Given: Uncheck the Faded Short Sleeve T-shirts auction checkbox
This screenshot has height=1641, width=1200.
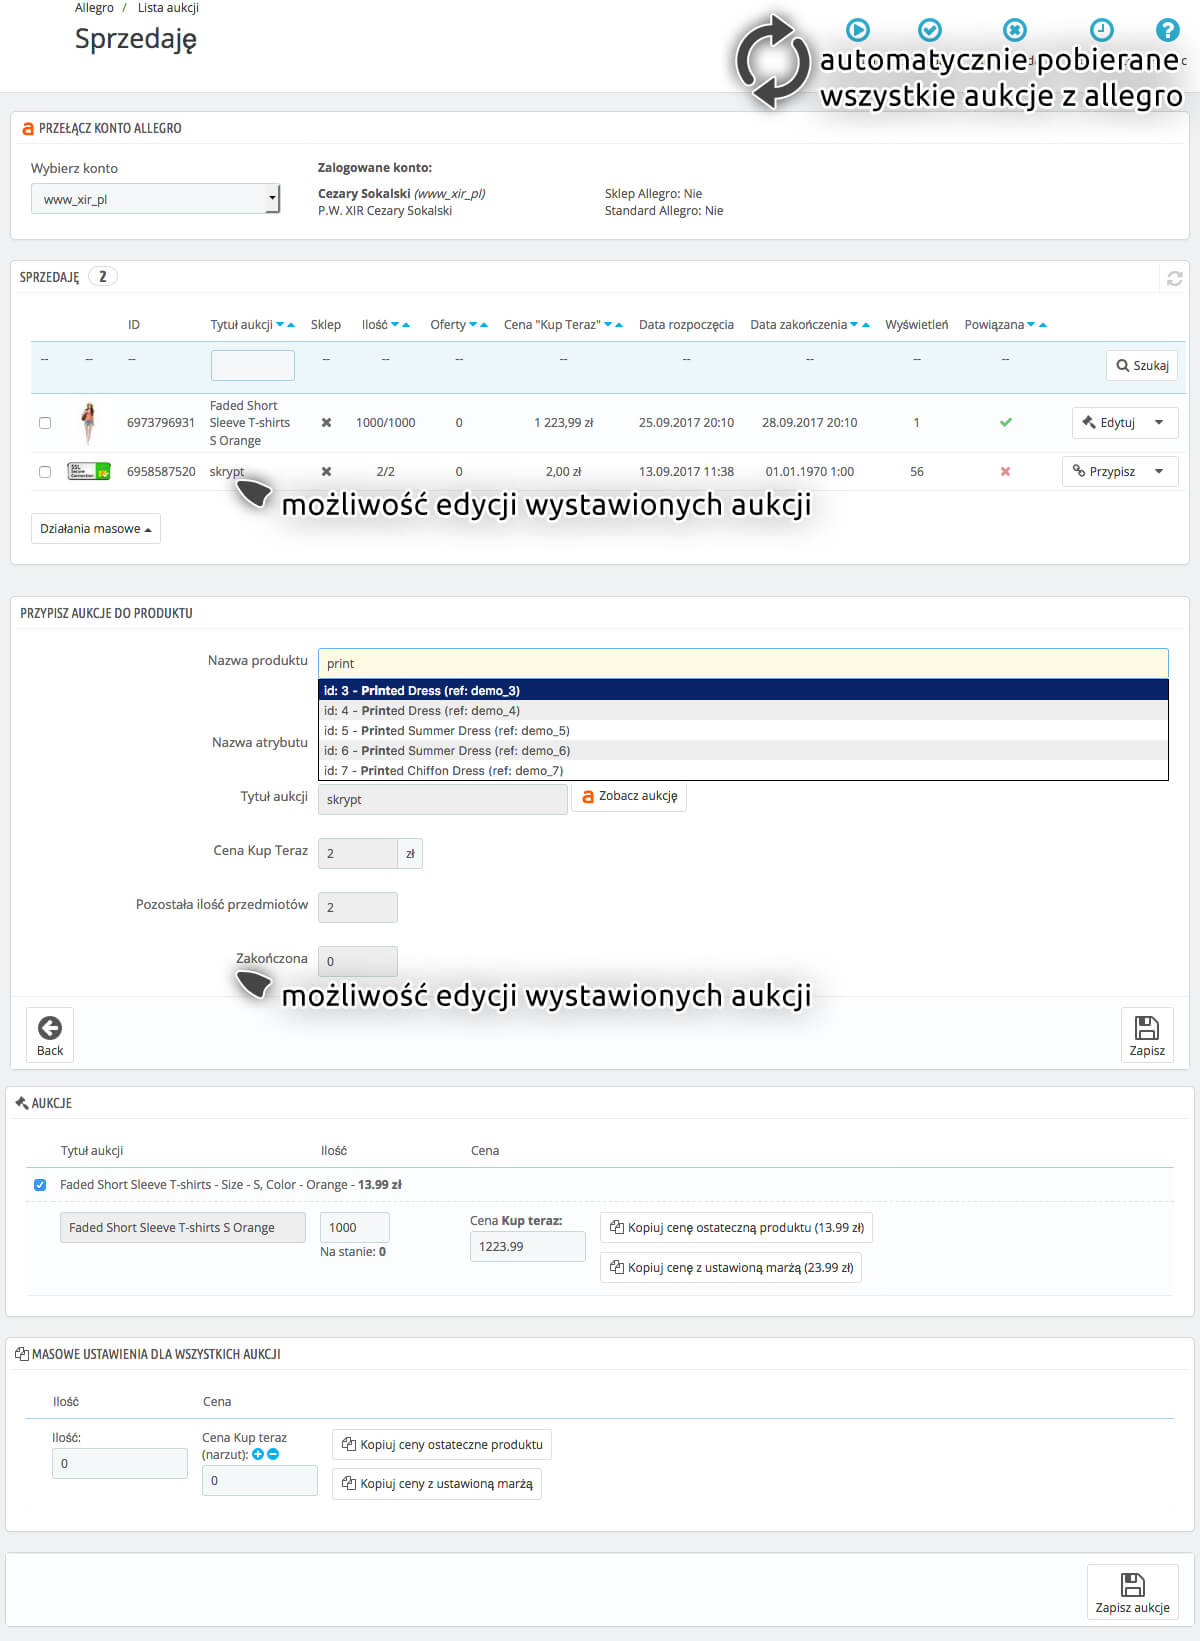Looking at the screenshot, I should pyautogui.click(x=40, y=1185).
